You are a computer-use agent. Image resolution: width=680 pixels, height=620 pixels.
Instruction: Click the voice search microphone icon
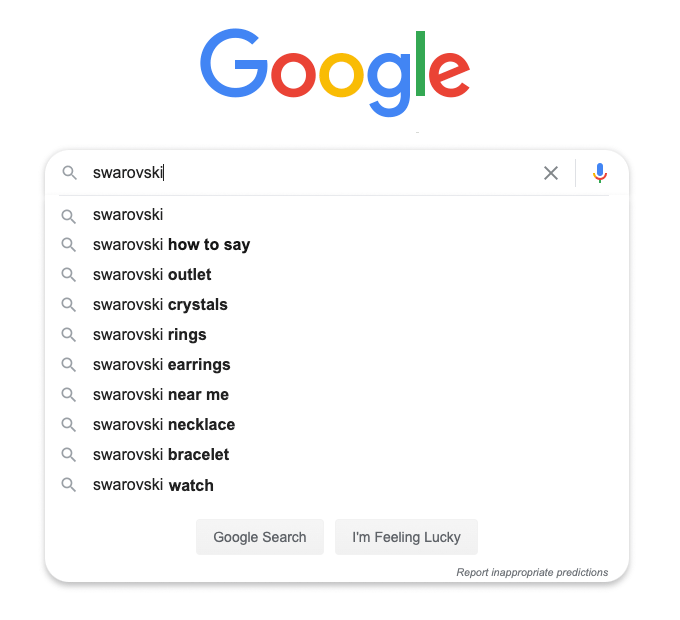point(600,173)
